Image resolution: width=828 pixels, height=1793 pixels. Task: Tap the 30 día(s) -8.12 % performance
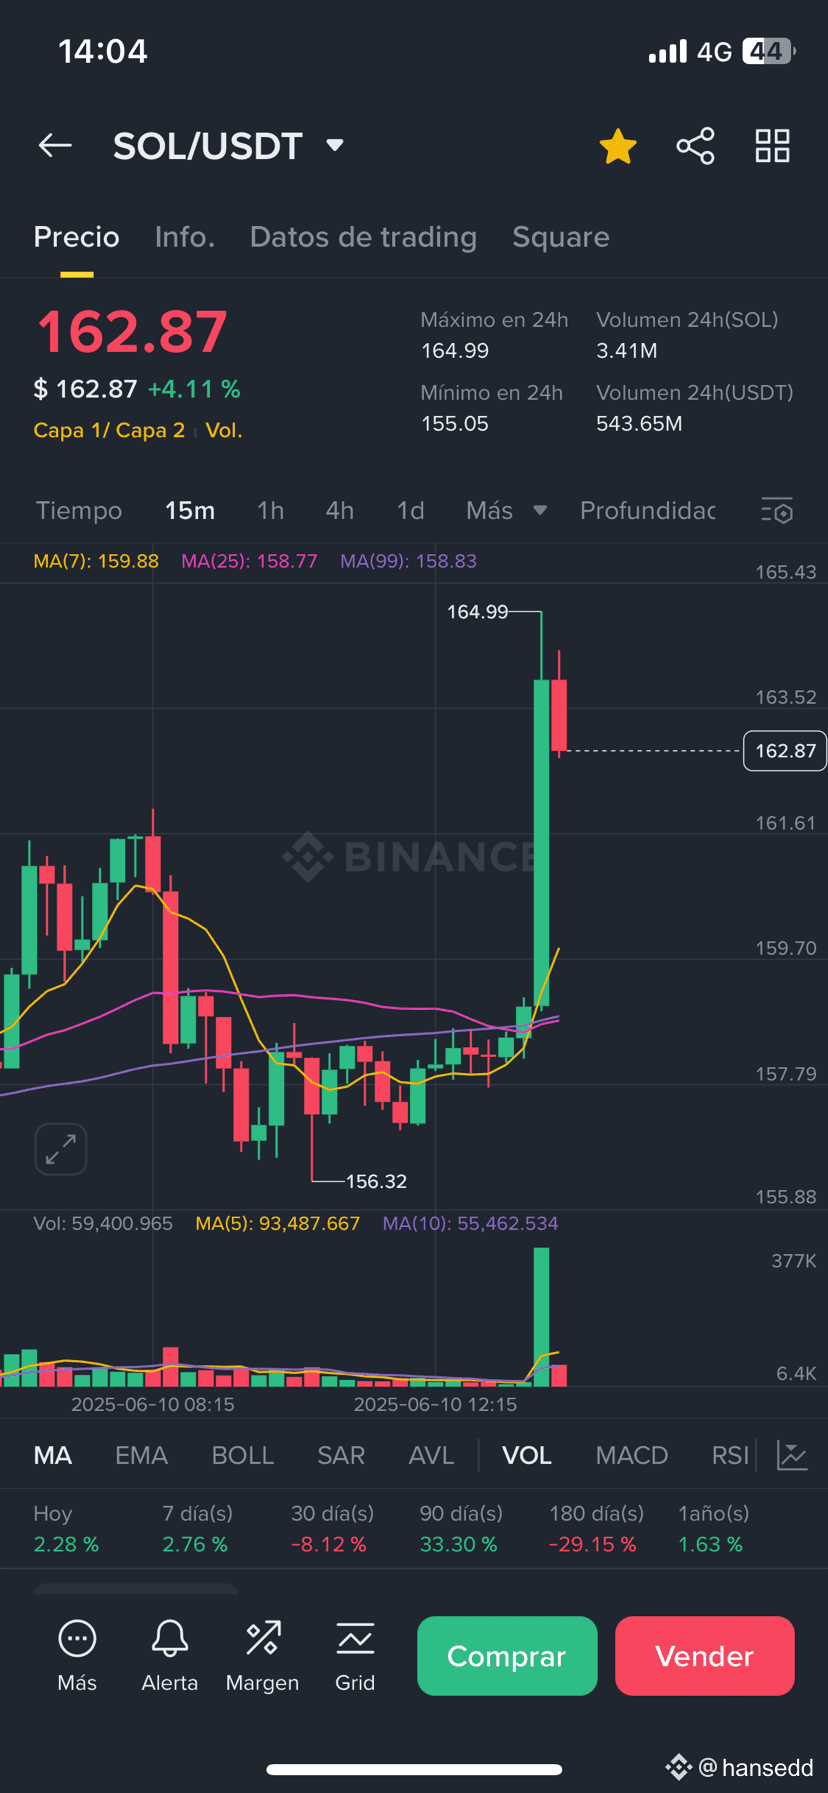tap(332, 1529)
